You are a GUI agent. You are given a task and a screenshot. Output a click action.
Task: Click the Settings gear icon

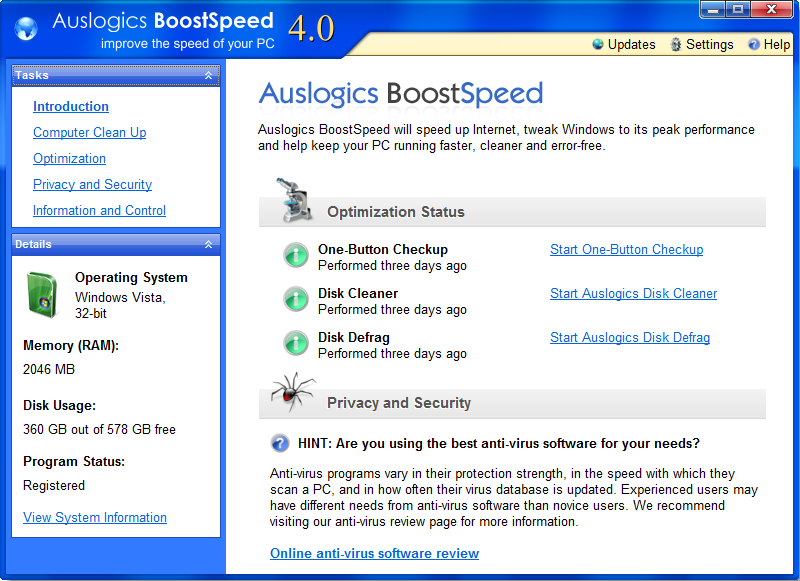676,44
